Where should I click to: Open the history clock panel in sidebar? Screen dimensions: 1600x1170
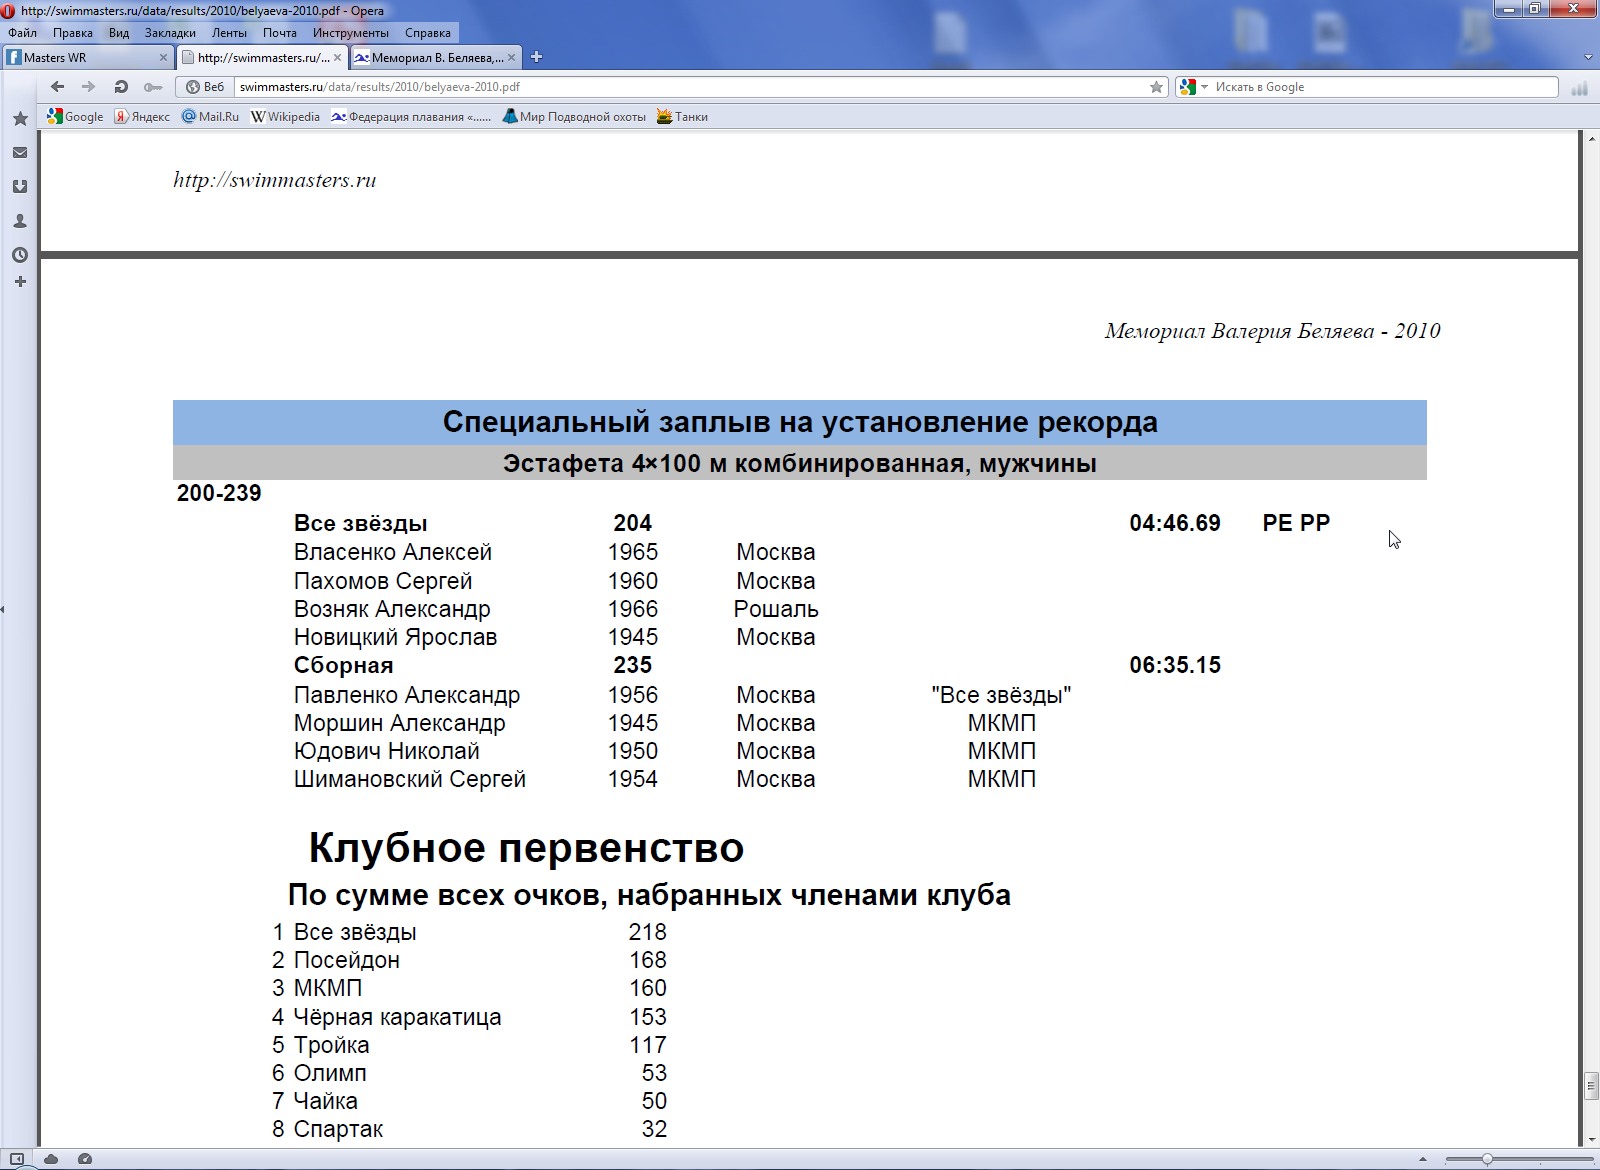(x=19, y=255)
